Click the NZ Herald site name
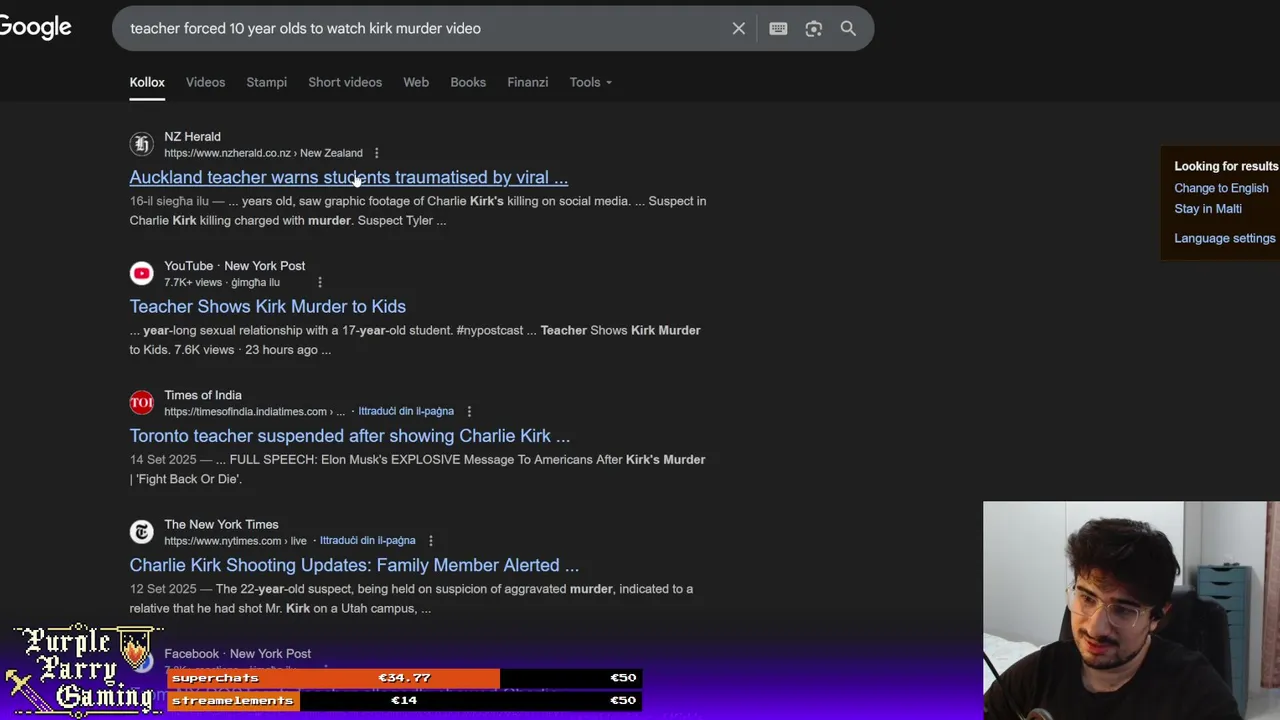This screenshot has width=1280, height=720. tap(192, 136)
